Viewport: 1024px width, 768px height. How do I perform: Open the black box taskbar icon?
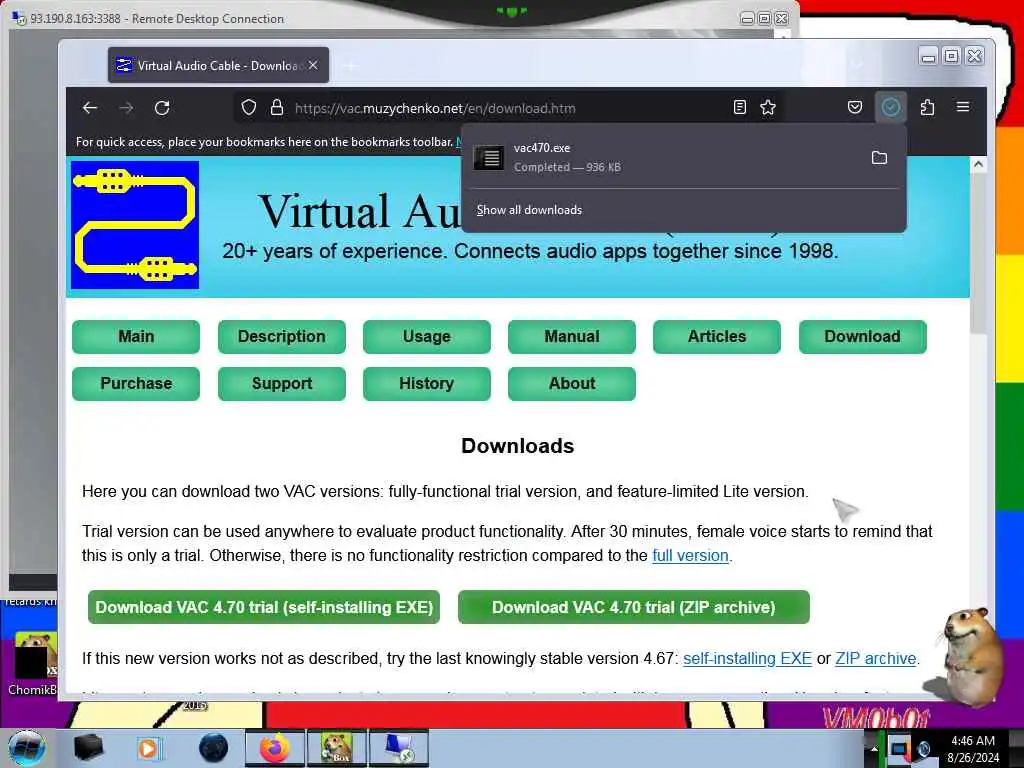(x=88, y=748)
